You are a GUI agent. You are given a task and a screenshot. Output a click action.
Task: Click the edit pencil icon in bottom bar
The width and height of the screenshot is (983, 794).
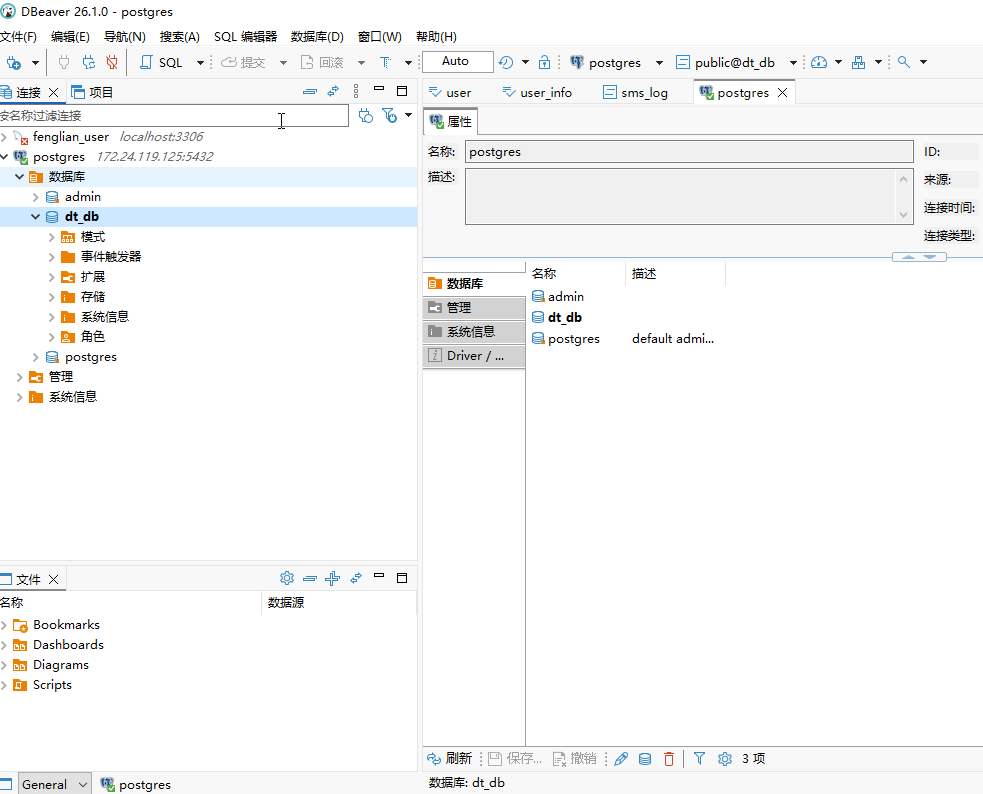click(621, 759)
